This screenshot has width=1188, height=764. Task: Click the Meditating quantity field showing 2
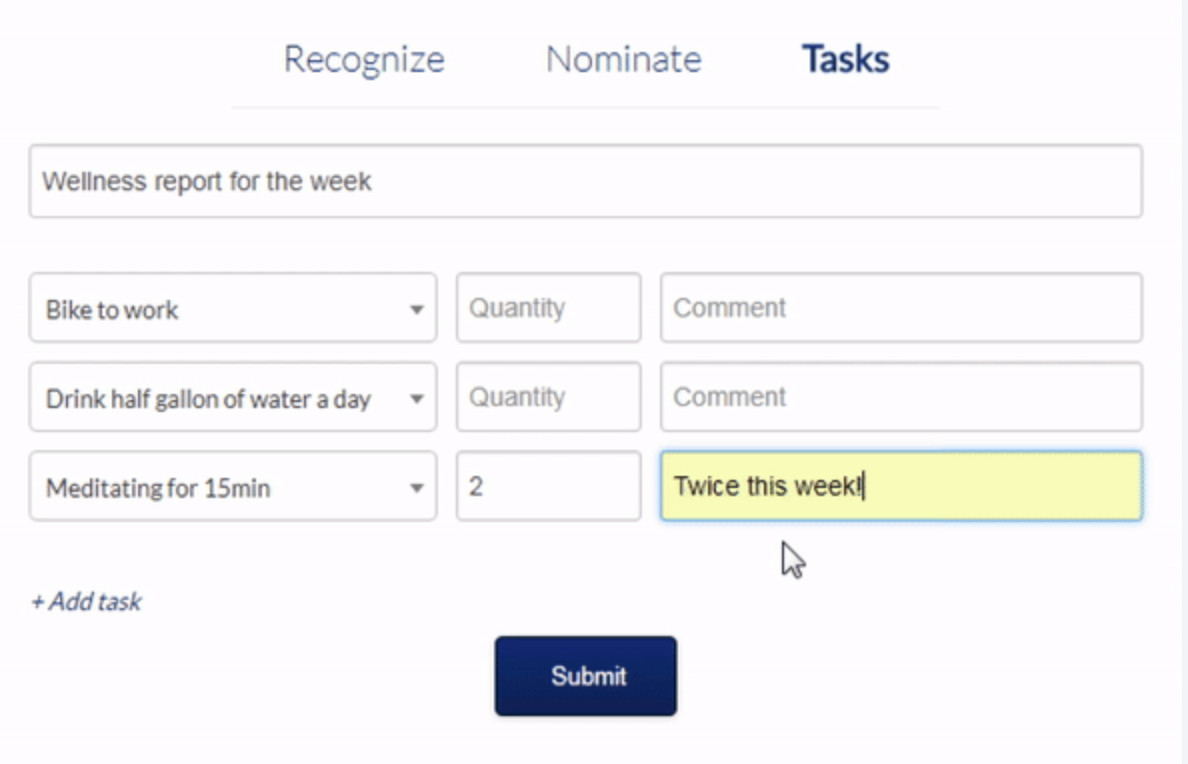[548, 487]
